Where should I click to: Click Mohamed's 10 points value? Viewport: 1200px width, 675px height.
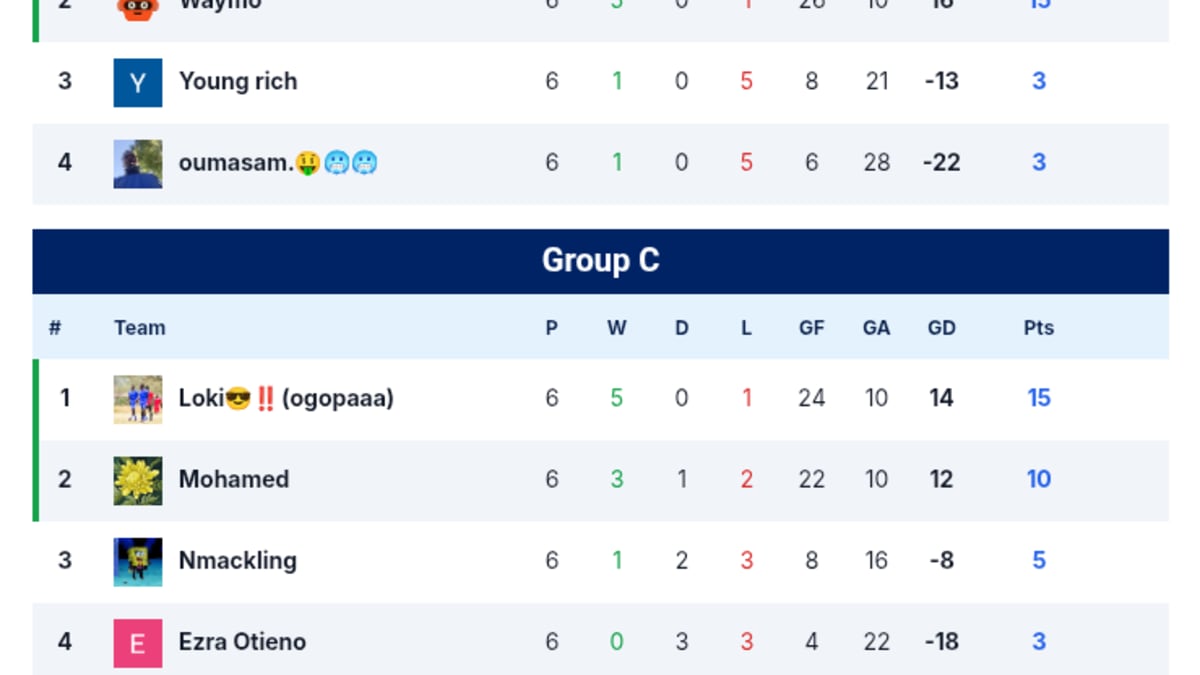[x=1039, y=479]
